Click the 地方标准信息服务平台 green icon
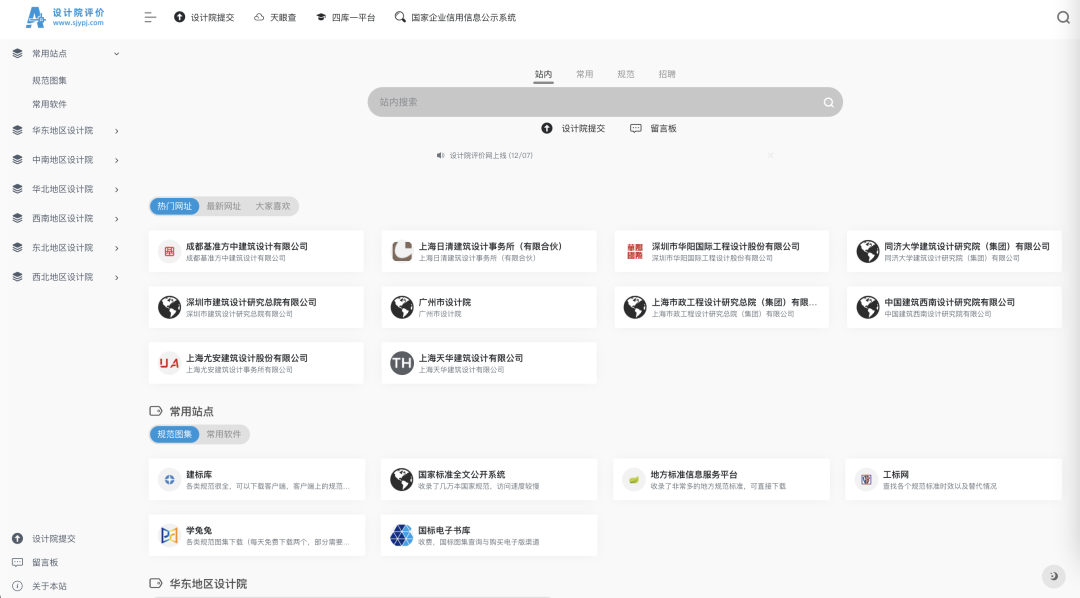The height and width of the screenshot is (598, 1080). click(634, 480)
